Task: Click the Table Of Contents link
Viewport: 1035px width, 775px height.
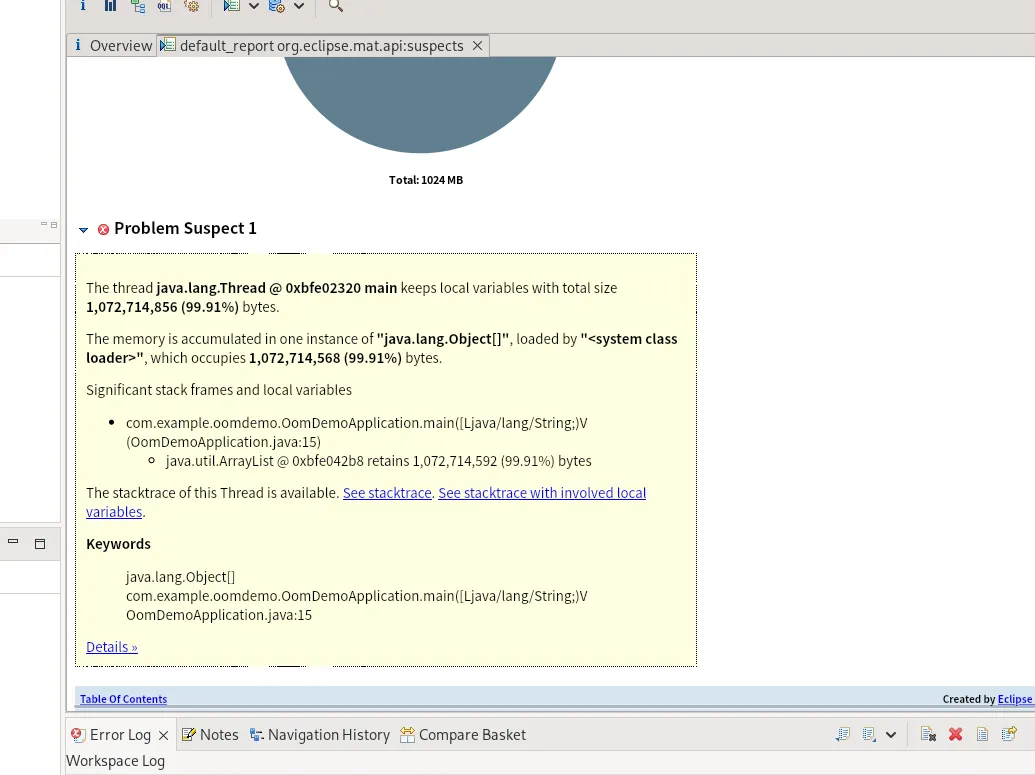Action: coord(123,699)
